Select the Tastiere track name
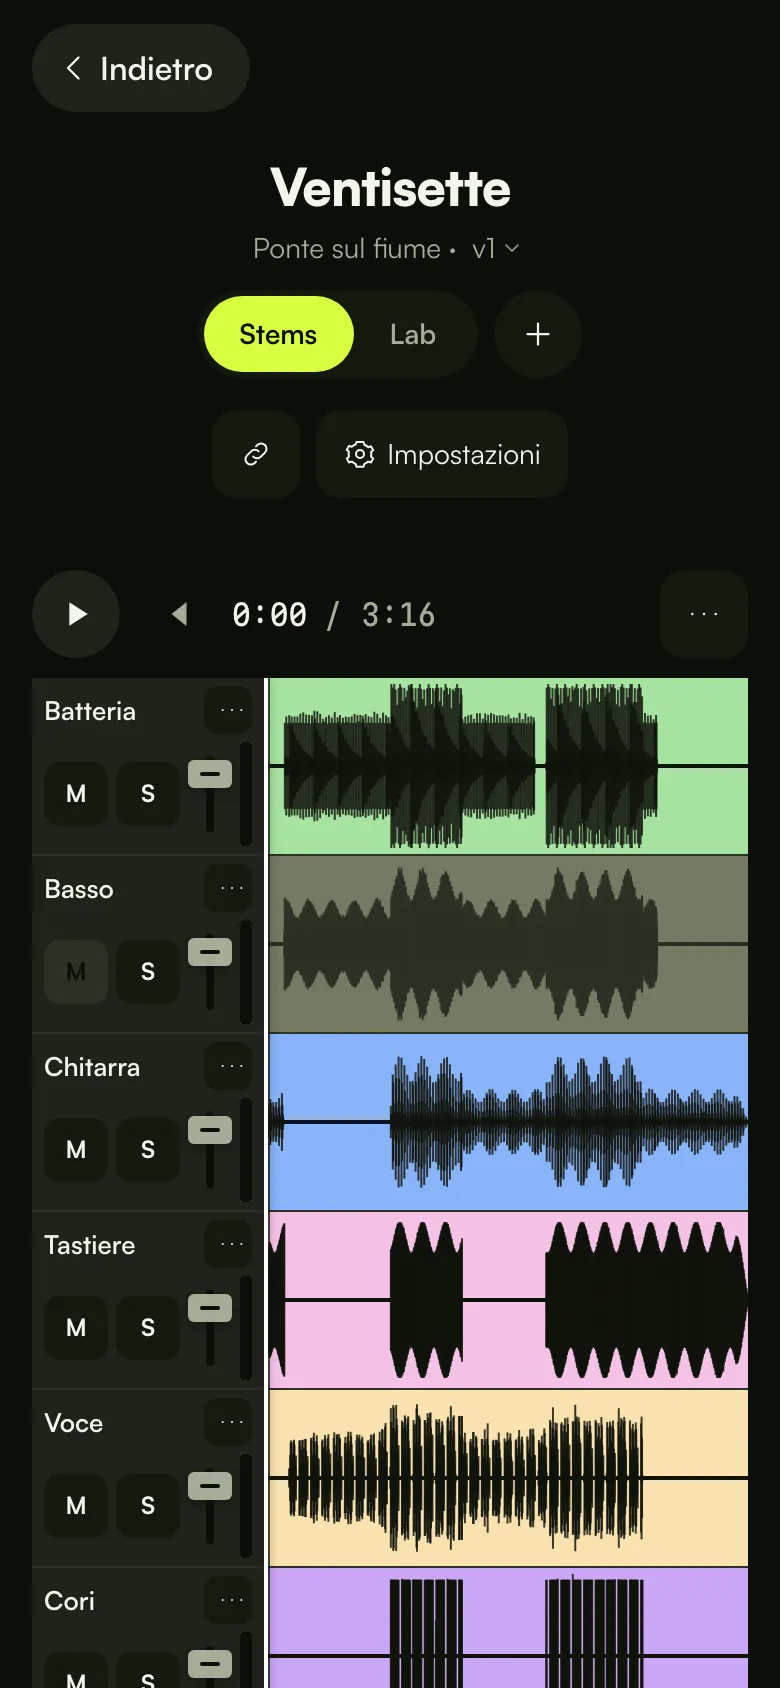The image size is (780, 1688). click(x=90, y=1245)
